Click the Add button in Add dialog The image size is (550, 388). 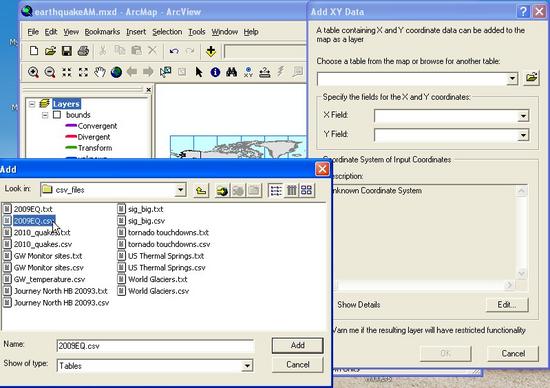pyautogui.click(x=297, y=346)
